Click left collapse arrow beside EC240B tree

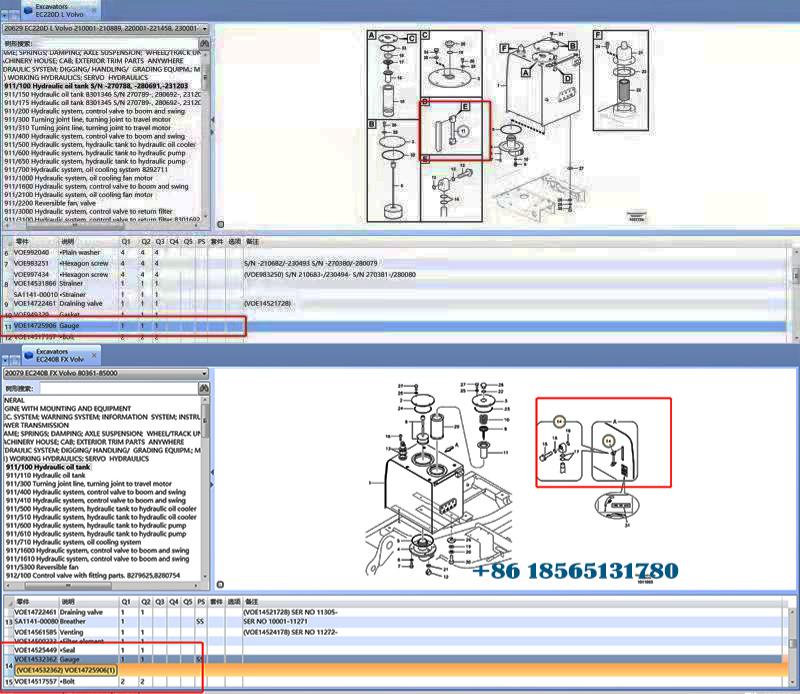pyautogui.click(x=212, y=472)
